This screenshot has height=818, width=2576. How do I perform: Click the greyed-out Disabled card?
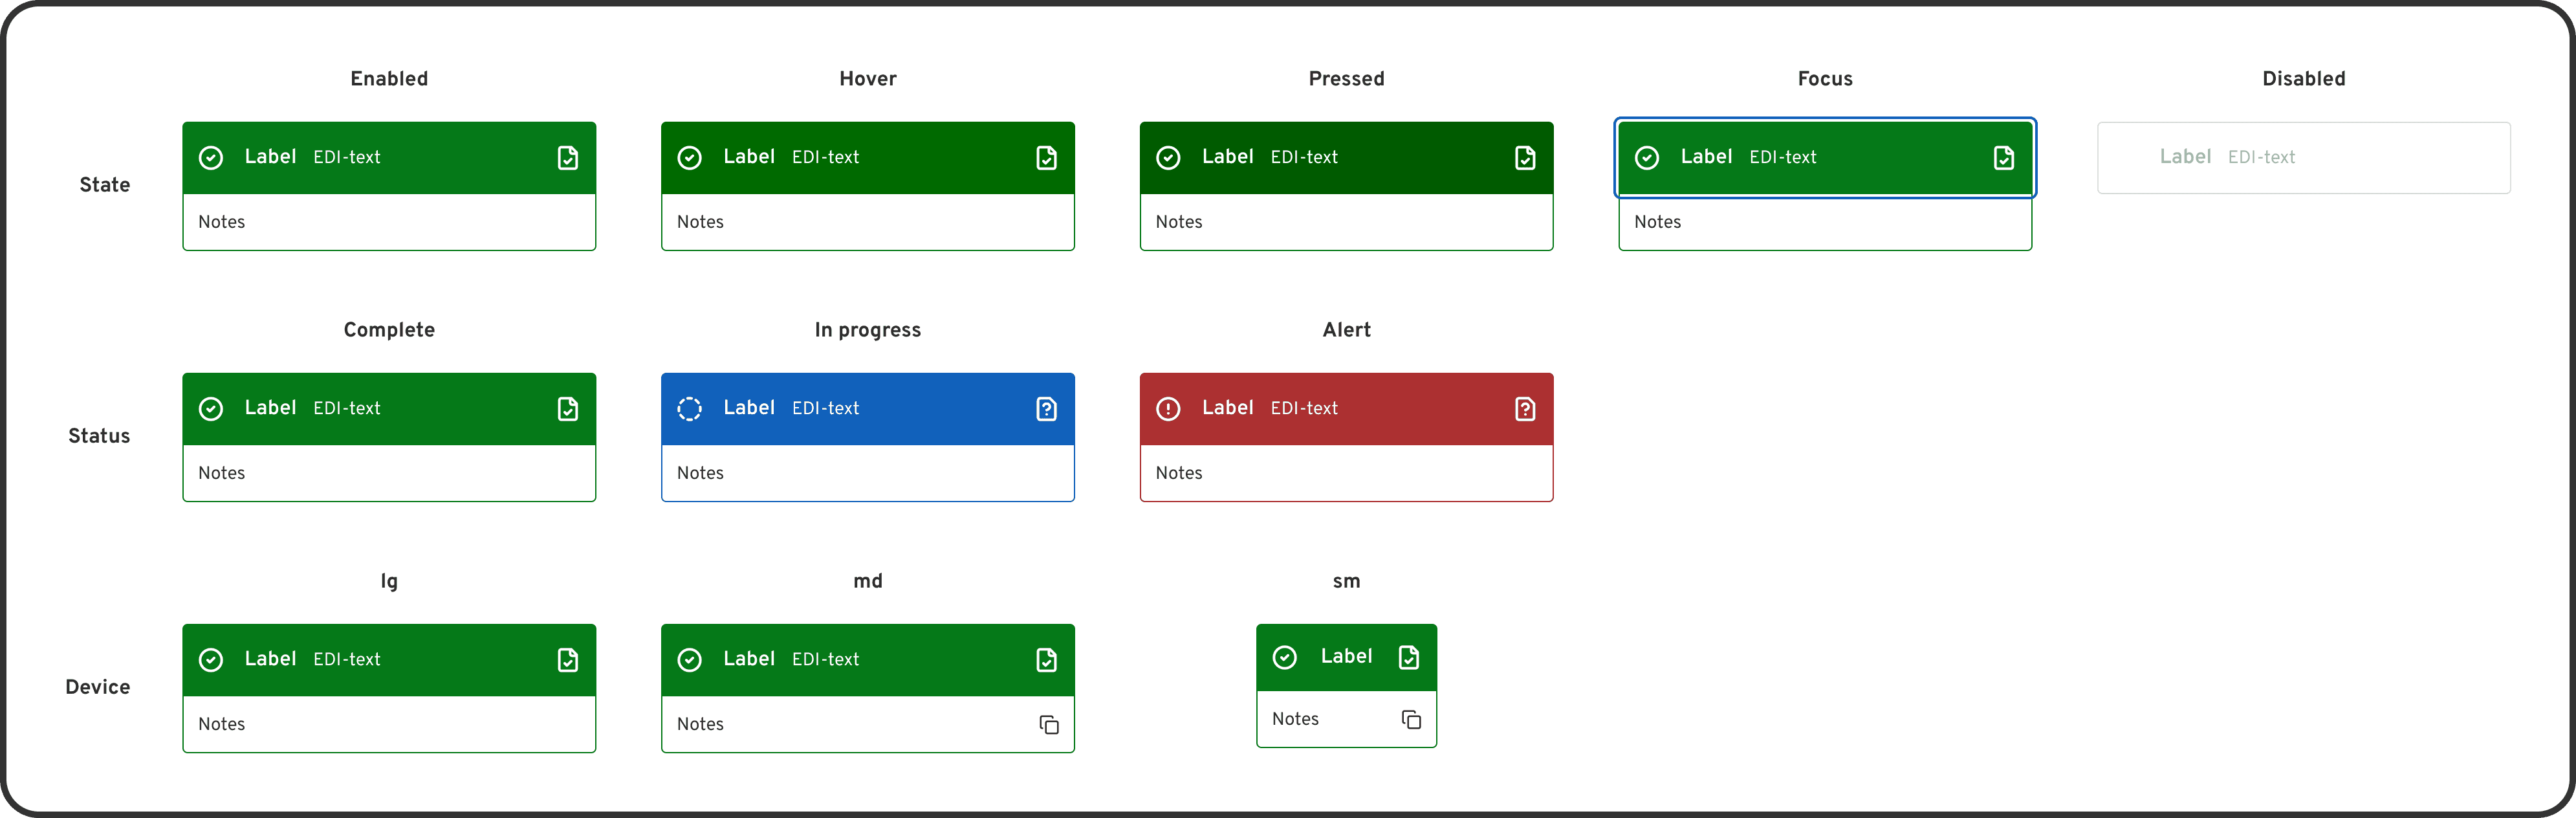point(2303,157)
